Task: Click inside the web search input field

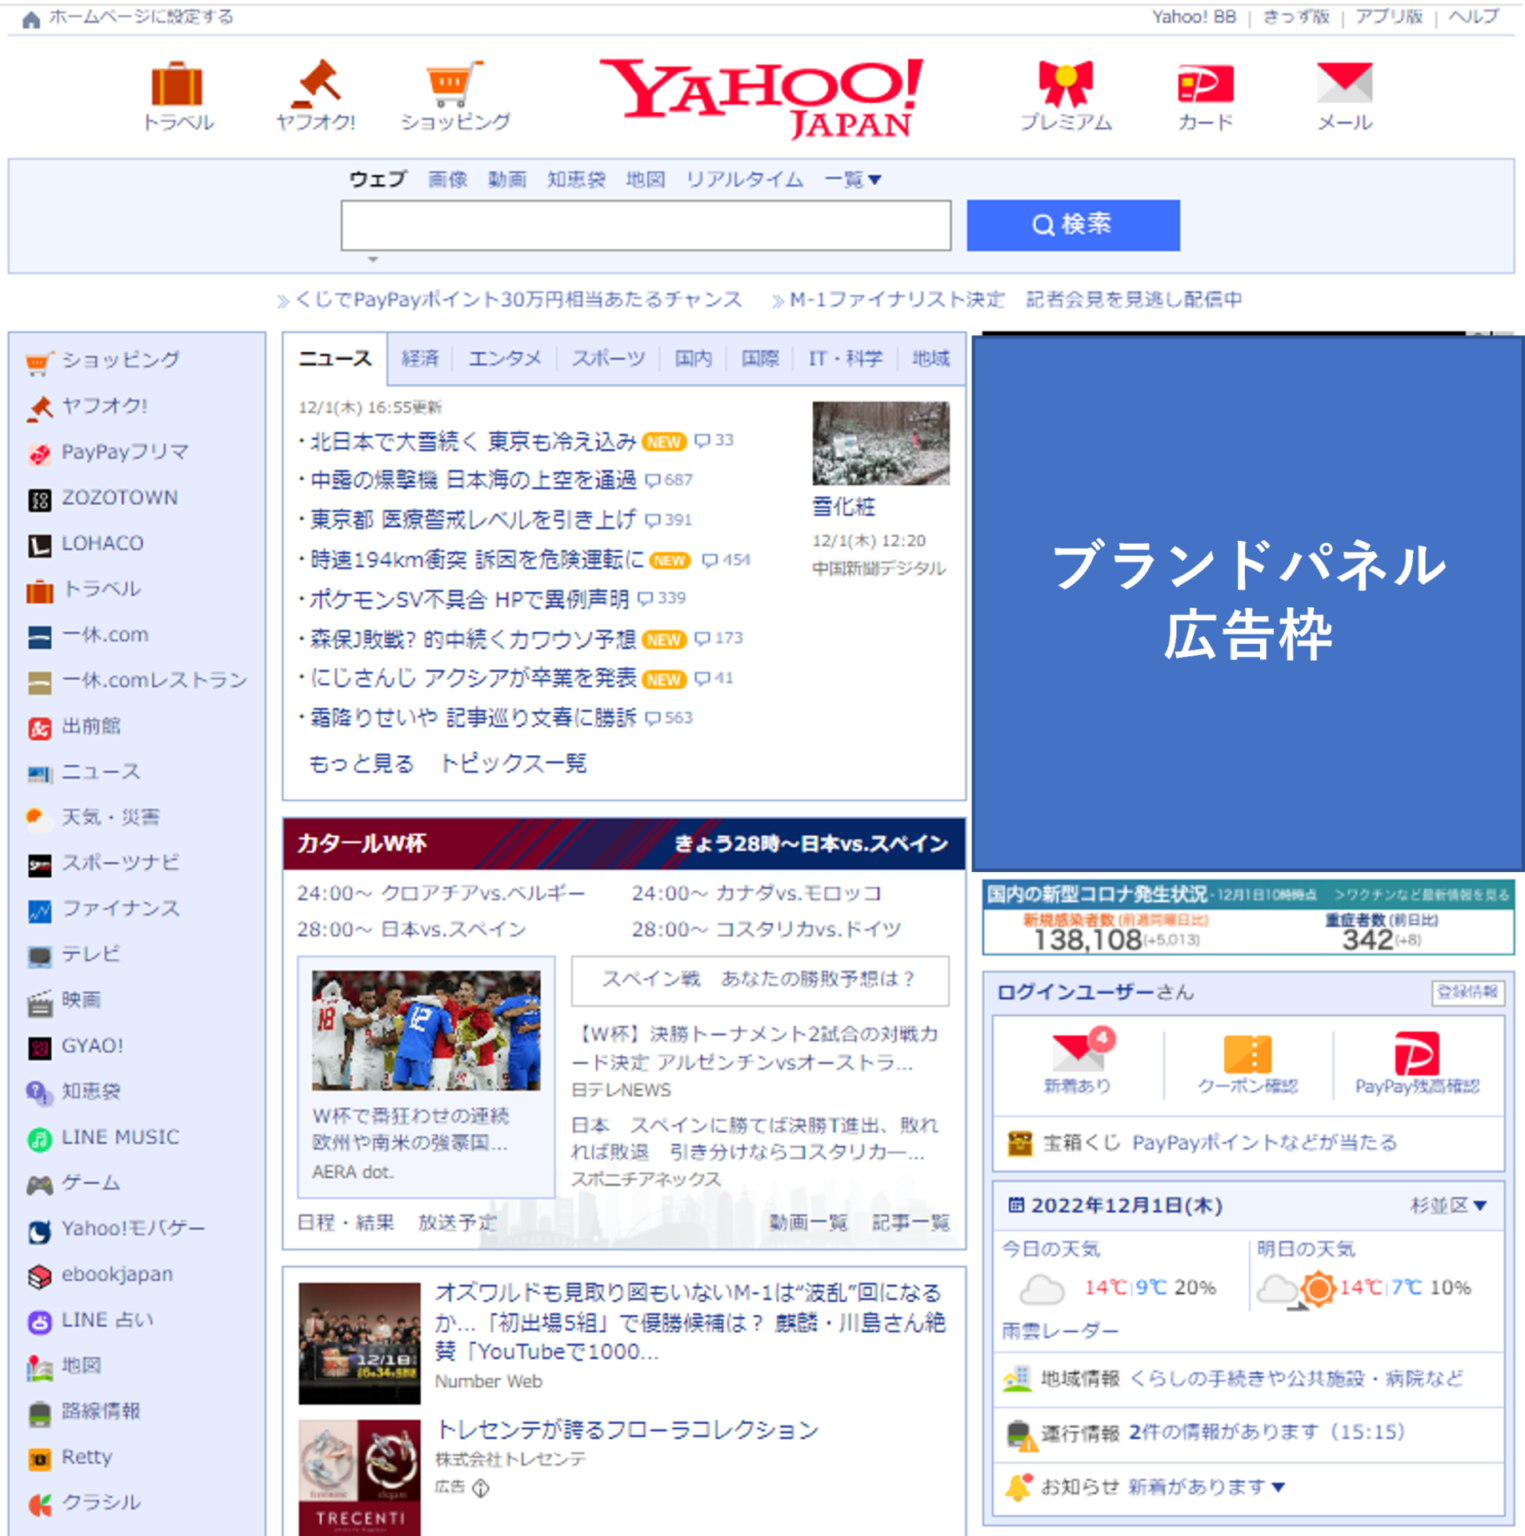Action: [647, 224]
